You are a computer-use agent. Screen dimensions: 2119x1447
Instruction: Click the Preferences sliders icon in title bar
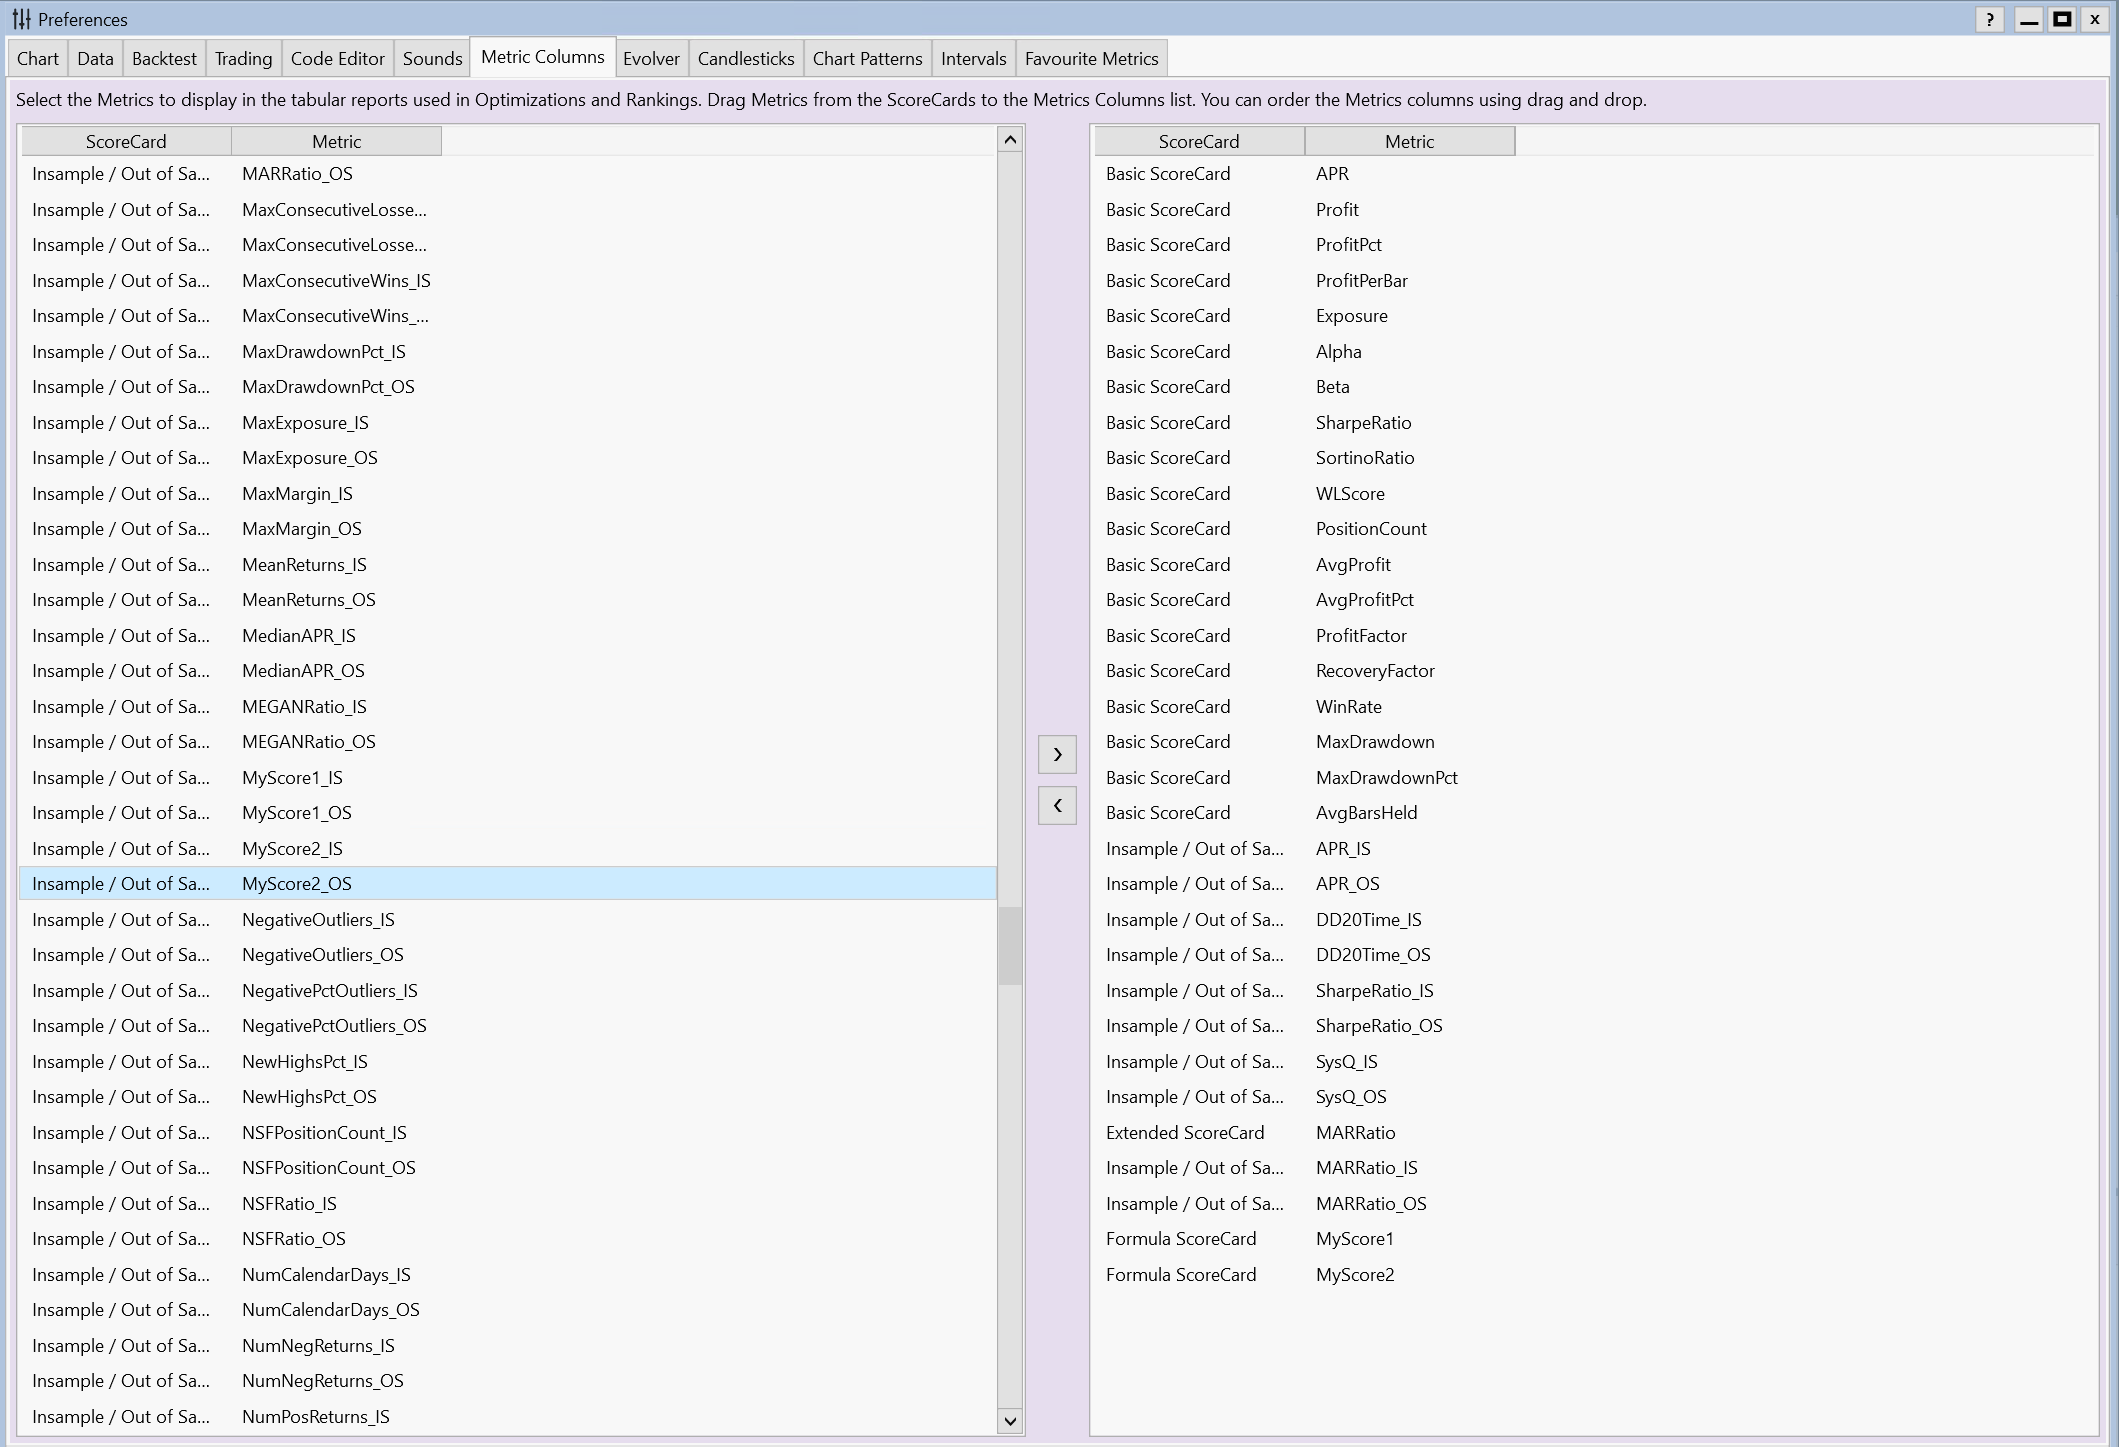[x=21, y=19]
